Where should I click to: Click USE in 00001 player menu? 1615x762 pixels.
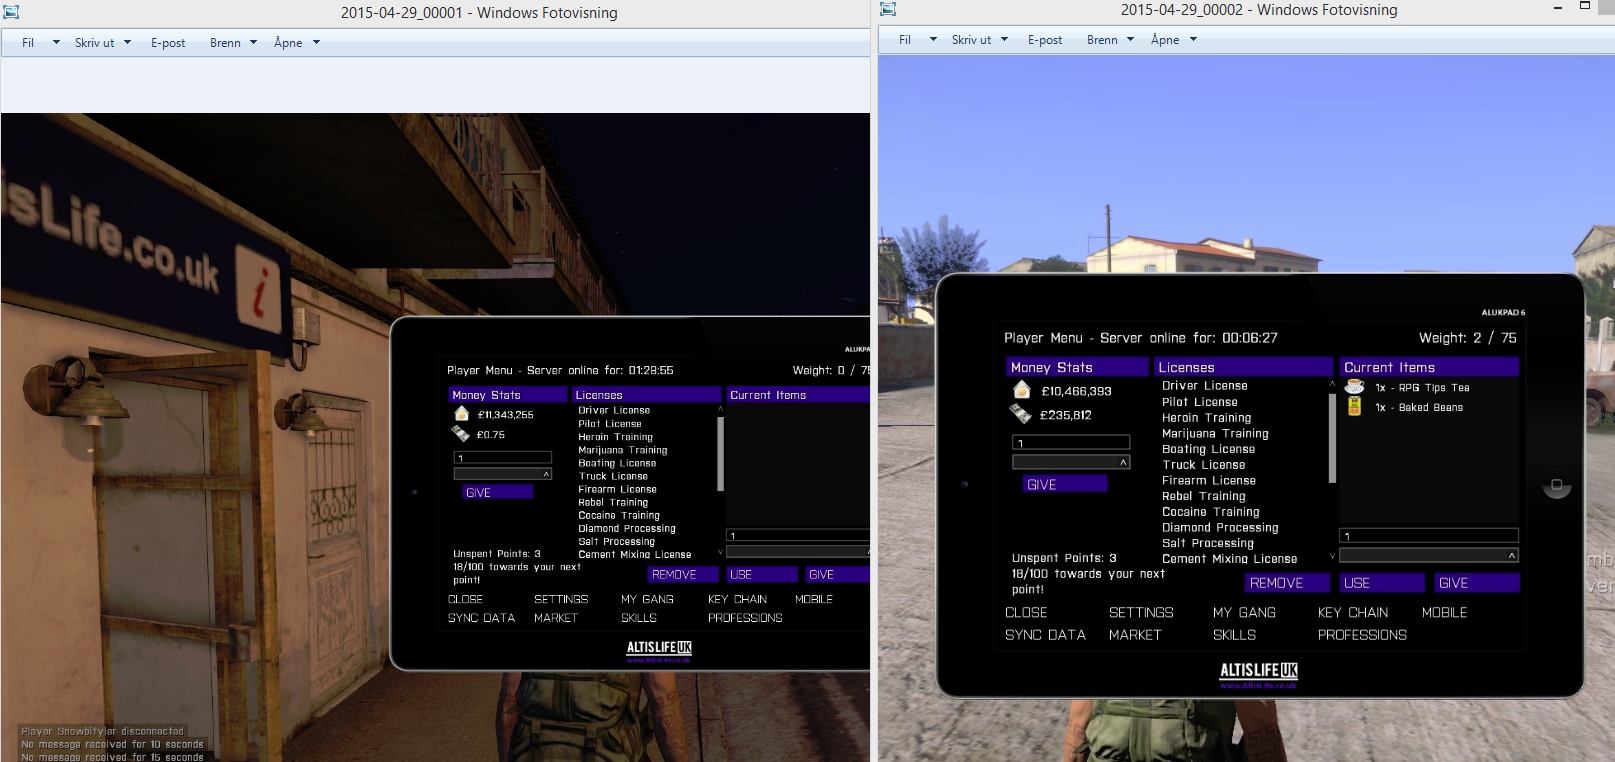(x=762, y=574)
